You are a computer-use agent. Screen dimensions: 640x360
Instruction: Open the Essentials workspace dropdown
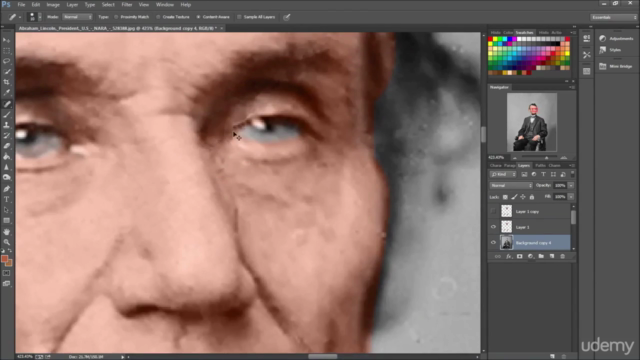point(613,17)
